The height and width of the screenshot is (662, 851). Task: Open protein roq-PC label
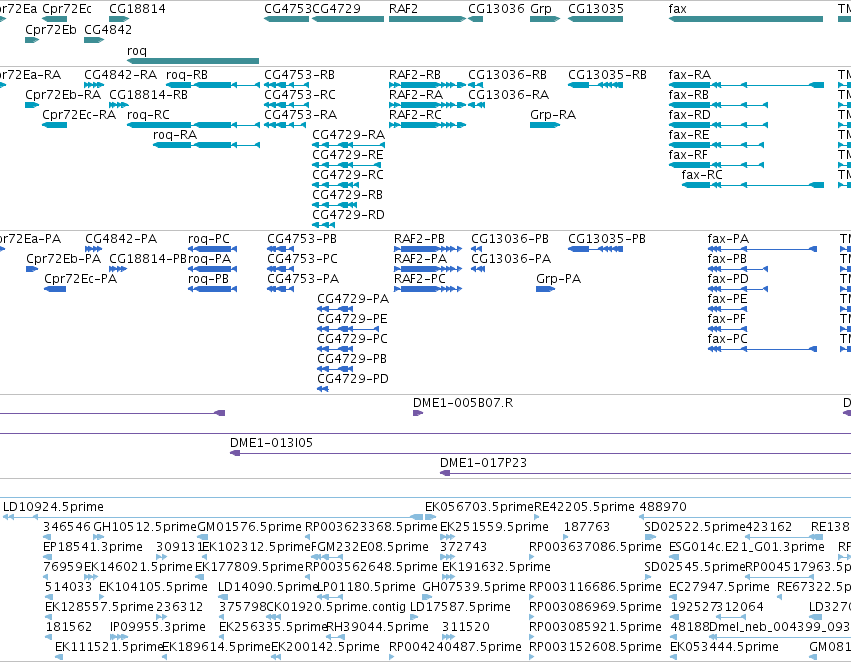(x=209, y=239)
